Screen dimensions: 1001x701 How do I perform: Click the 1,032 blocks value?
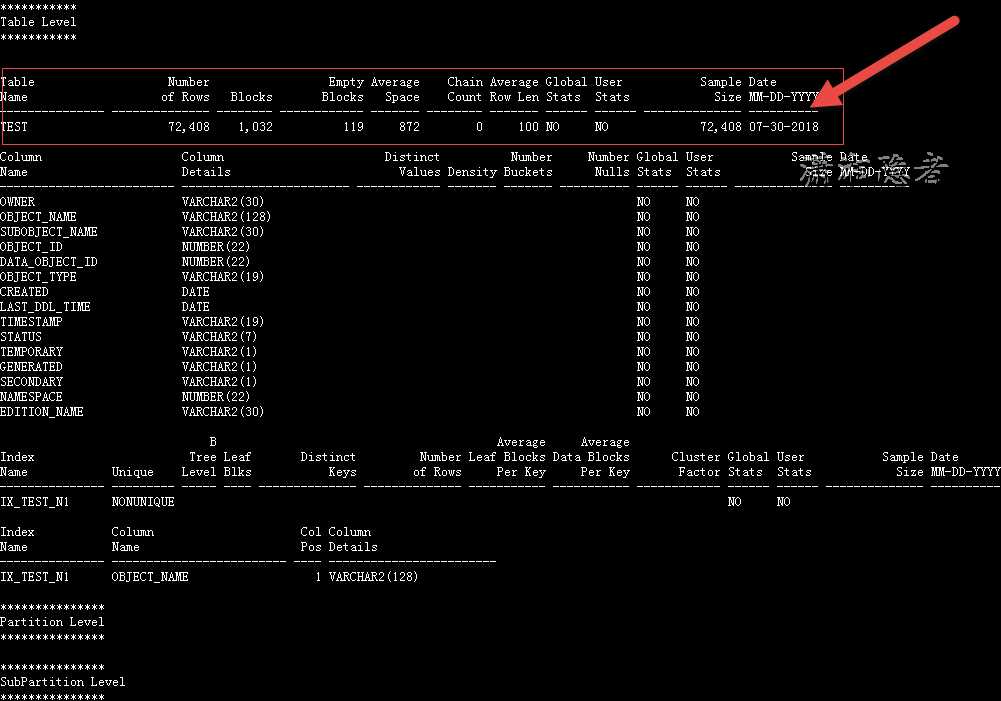click(x=255, y=126)
